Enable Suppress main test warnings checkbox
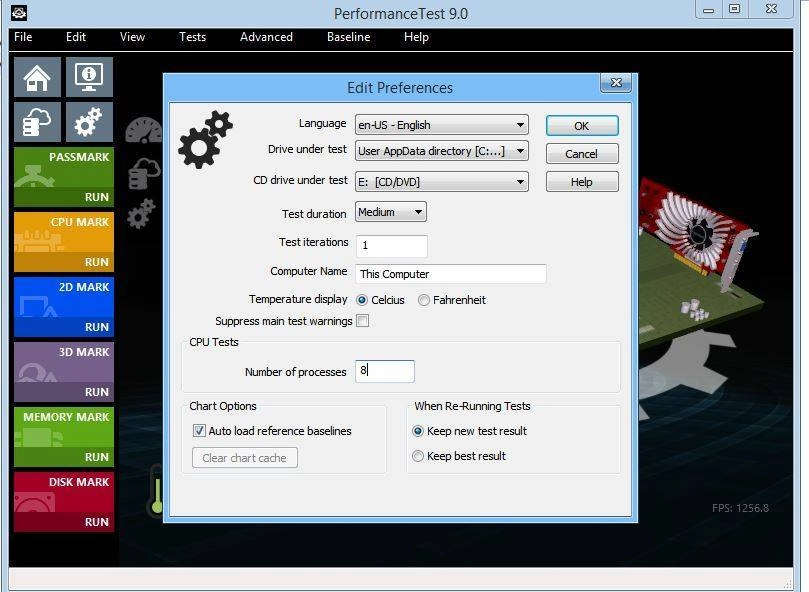This screenshot has width=809, height=592. pyautogui.click(x=363, y=321)
